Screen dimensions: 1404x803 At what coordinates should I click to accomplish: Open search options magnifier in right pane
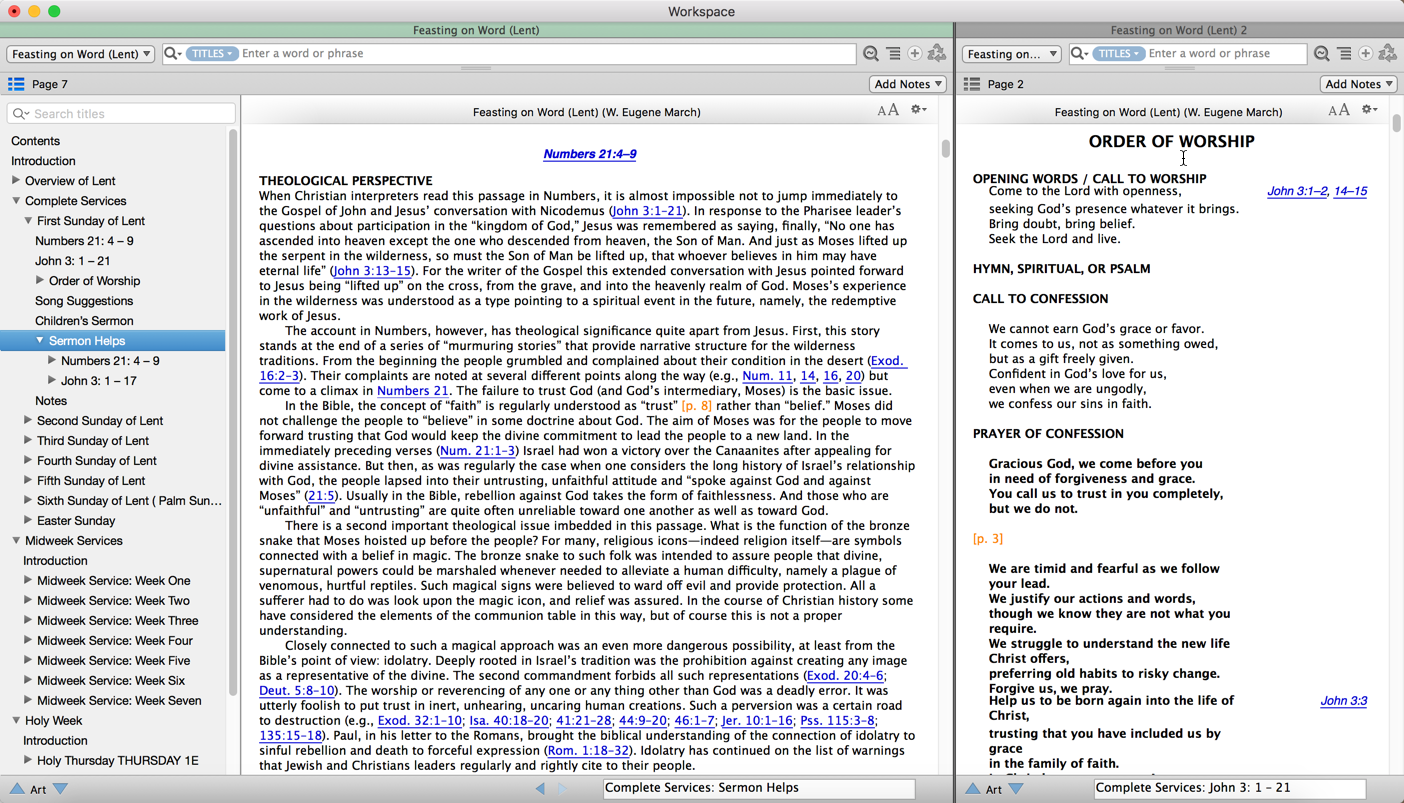(x=1079, y=54)
